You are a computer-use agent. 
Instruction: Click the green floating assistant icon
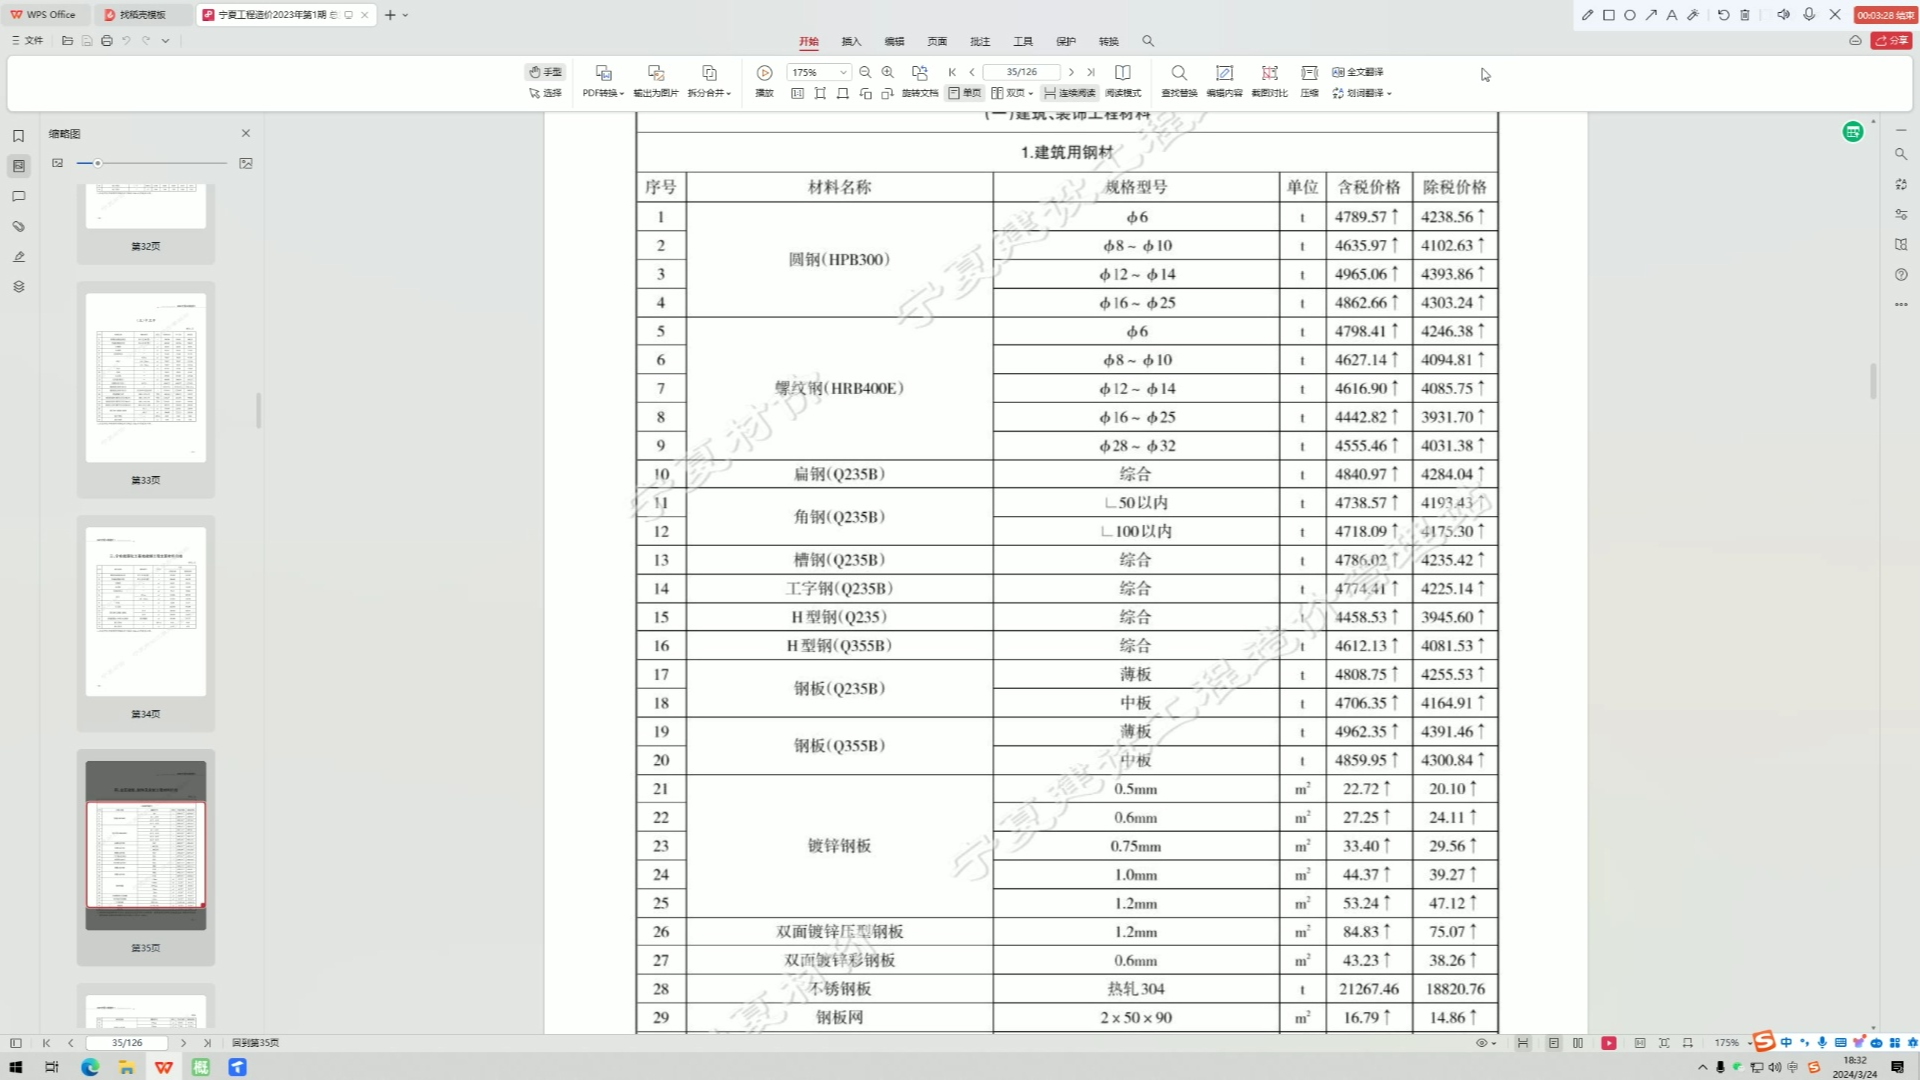coord(1853,132)
